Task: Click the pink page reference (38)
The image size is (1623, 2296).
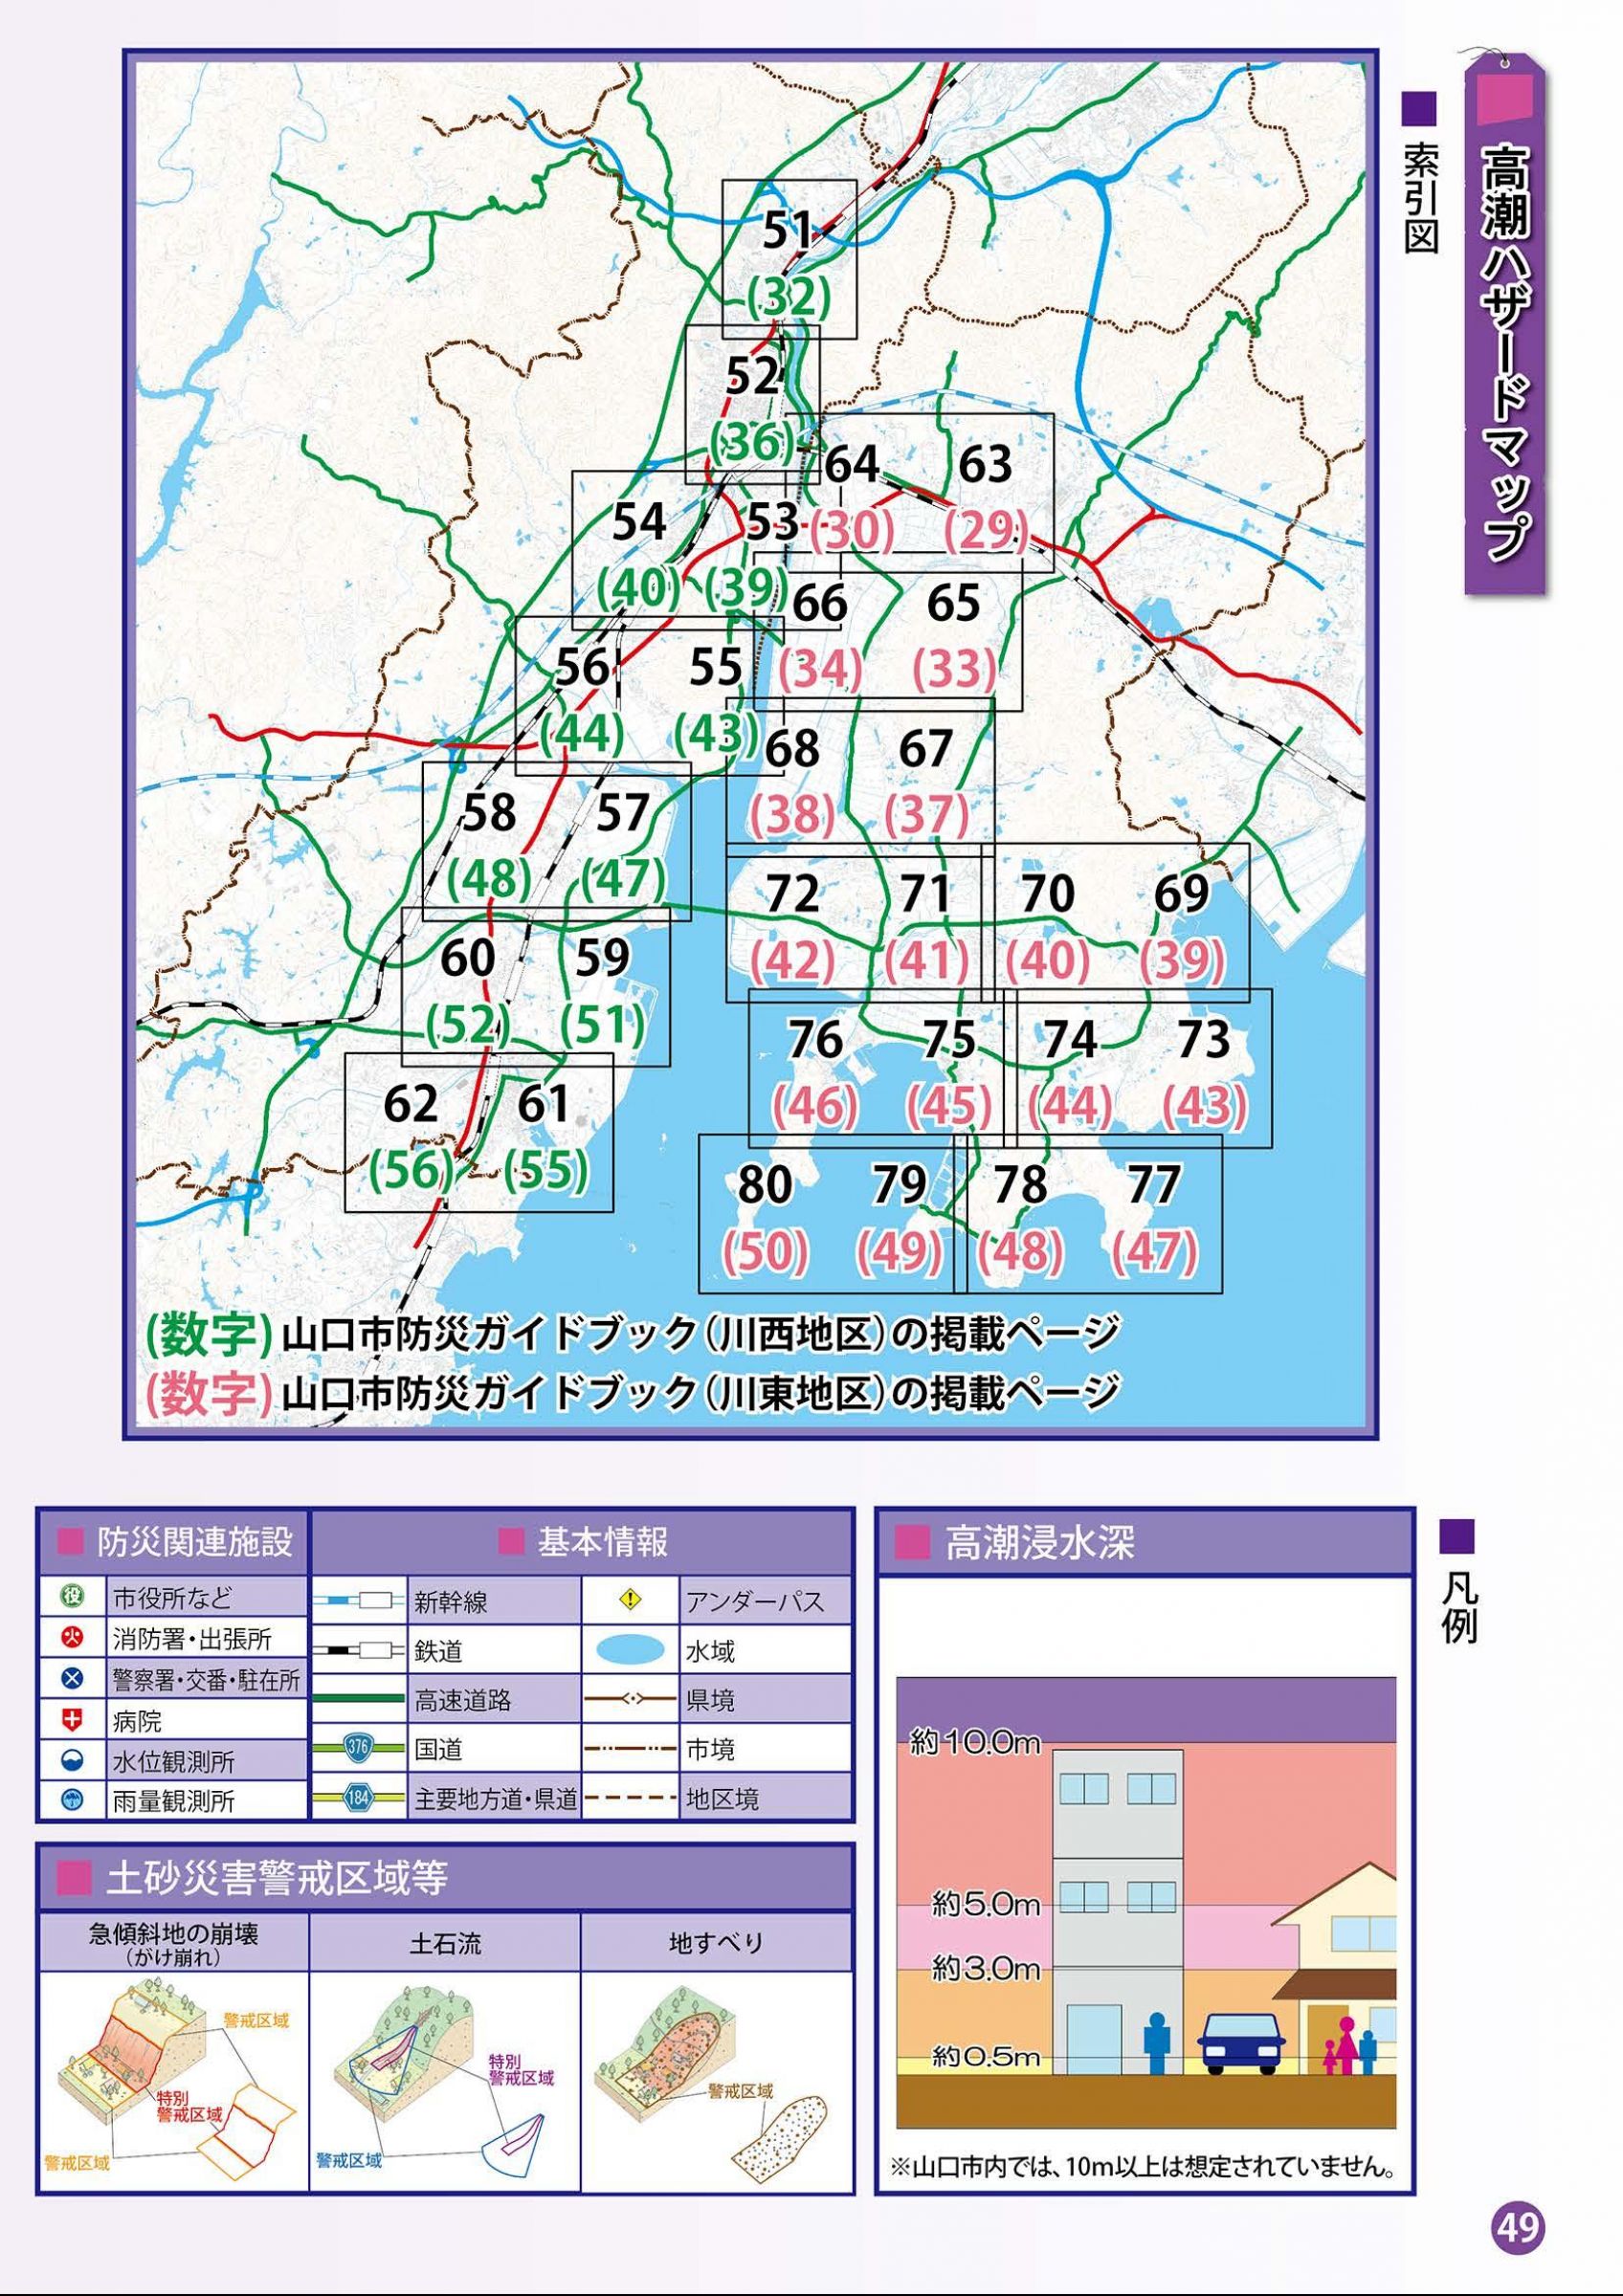Action: click(792, 816)
